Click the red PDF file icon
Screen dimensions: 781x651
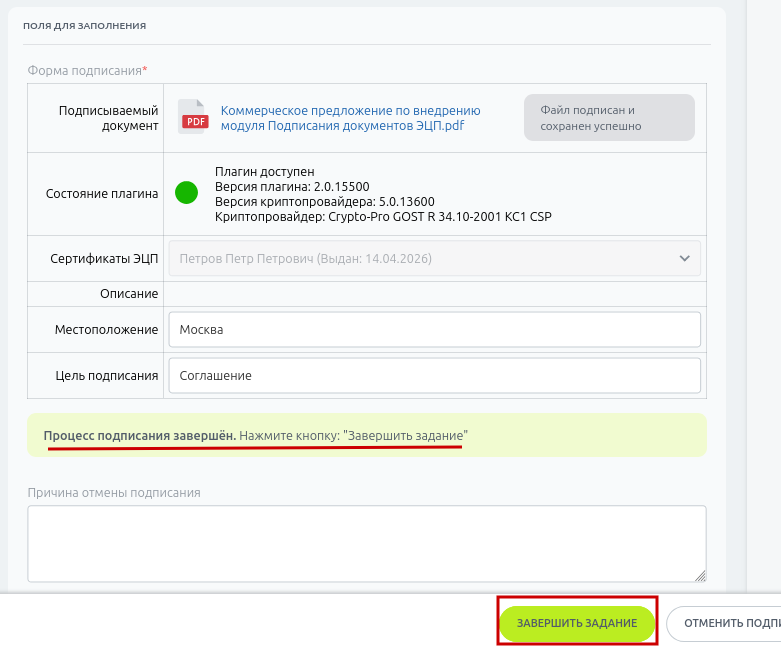coord(193,117)
